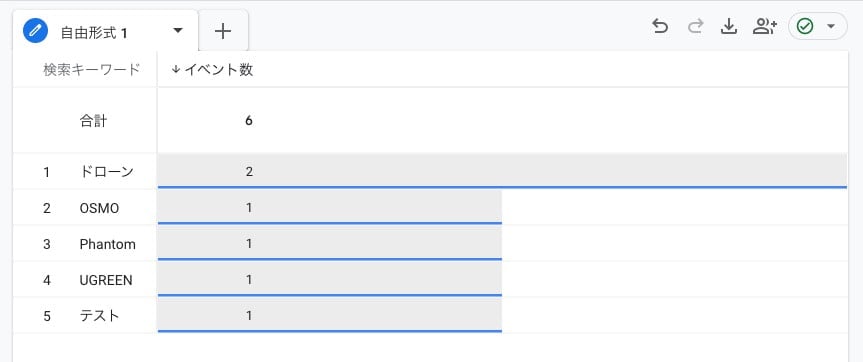This screenshot has width=863, height=362.
Task: Select the ドローン row keyword
Action: click(x=107, y=172)
